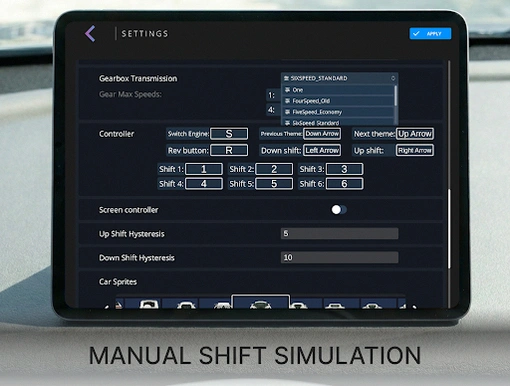Select the highlighted center car sprite
The height and width of the screenshot is (386, 510).
point(260,302)
